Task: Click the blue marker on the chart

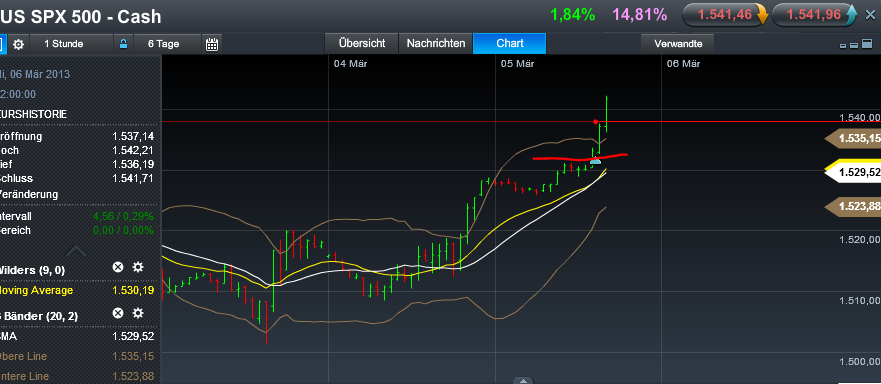Action: pos(596,161)
